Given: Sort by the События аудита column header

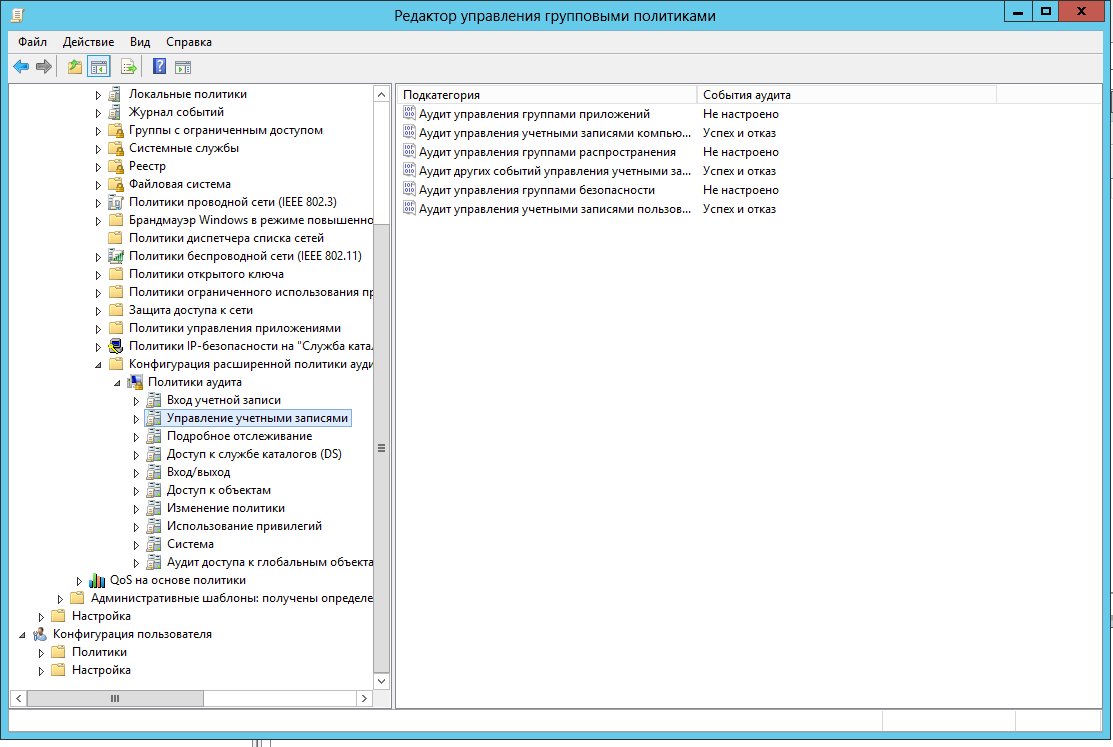Looking at the screenshot, I should click(847, 95).
